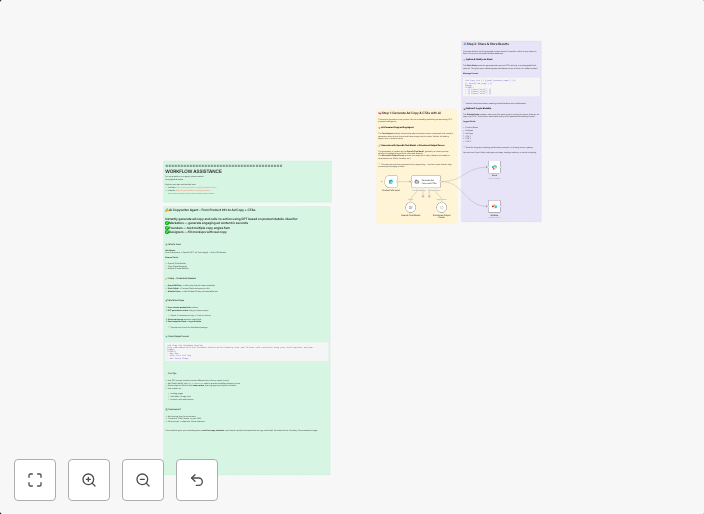Select the WORKFLOW ASSISTANCE sticky note heading

(x=194, y=171)
